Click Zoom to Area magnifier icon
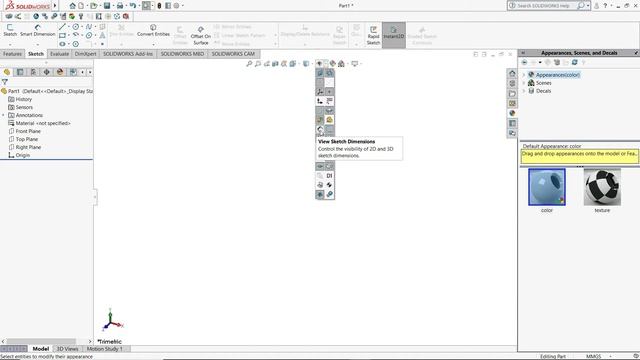This screenshot has height=360, width=640. pos(258,64)
